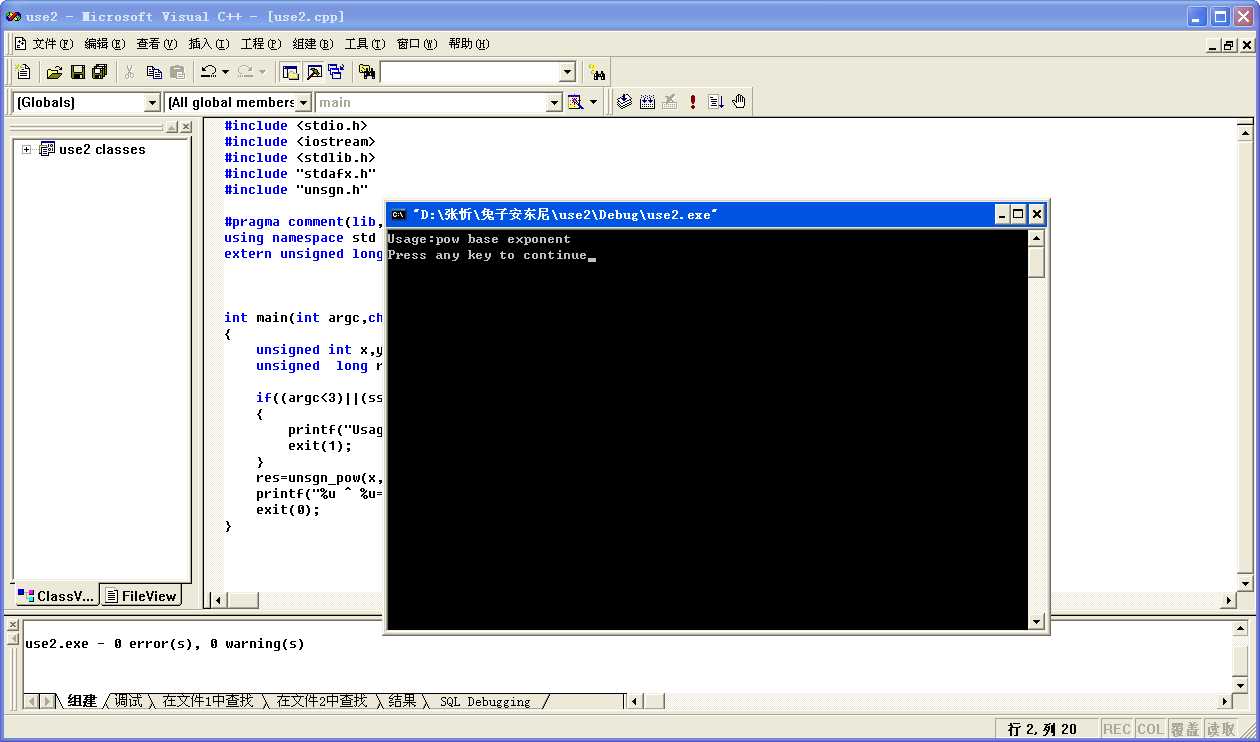Click the Undo arrow icon
This screenshot has height=742, width=1260.
point(208,72)
